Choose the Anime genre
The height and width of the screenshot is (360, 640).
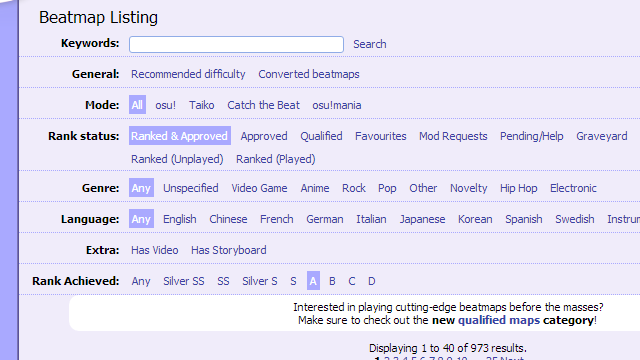315,188
